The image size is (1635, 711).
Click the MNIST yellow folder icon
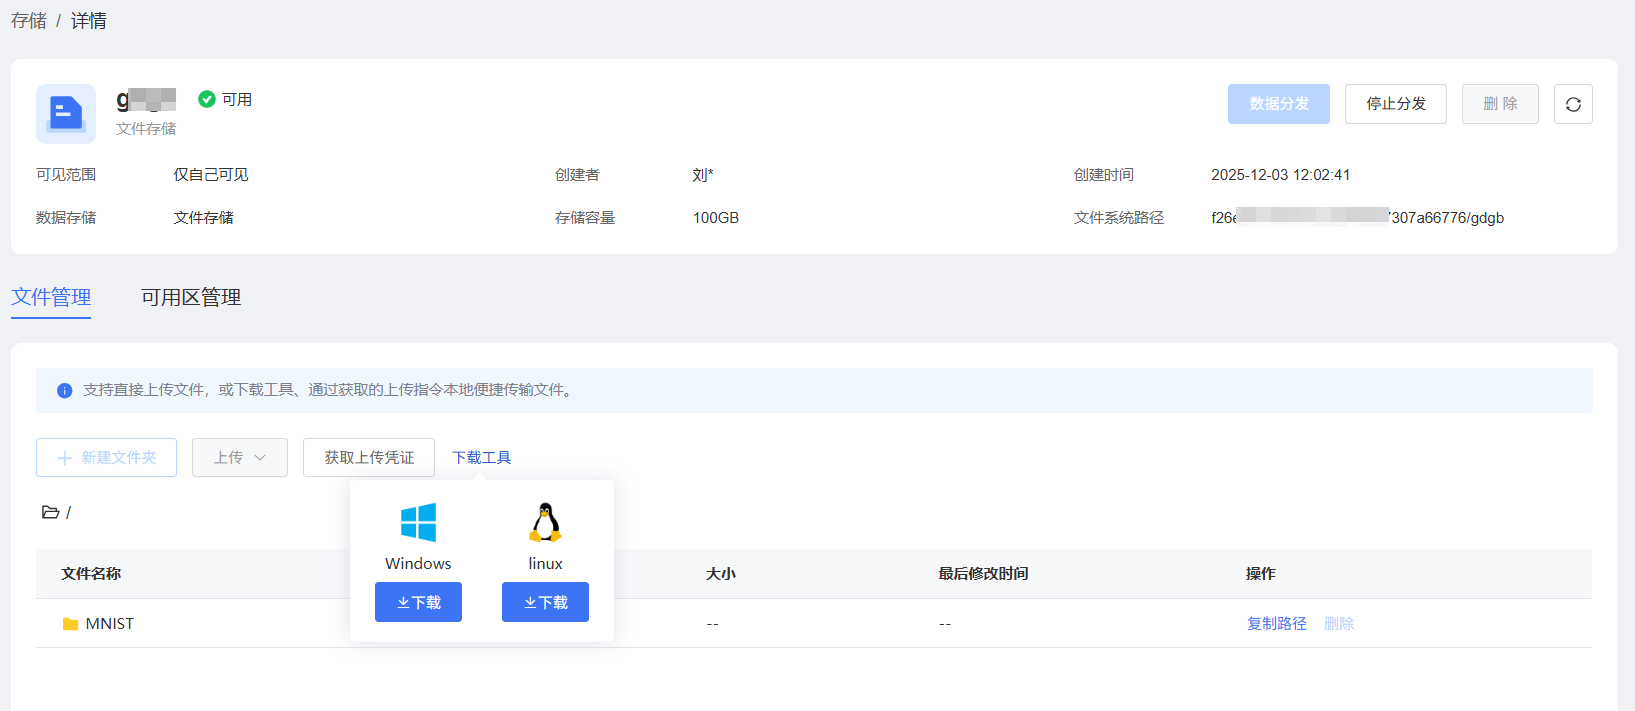tap(70, 624)
